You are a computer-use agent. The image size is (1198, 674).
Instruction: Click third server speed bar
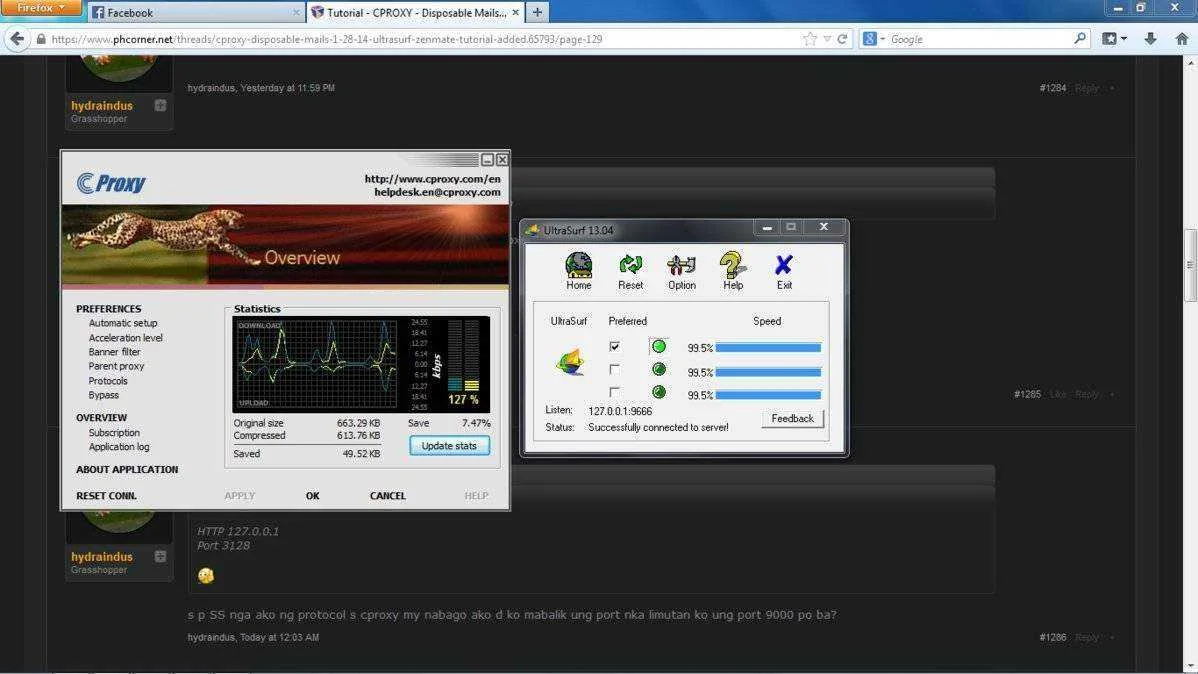pos(768,395)
